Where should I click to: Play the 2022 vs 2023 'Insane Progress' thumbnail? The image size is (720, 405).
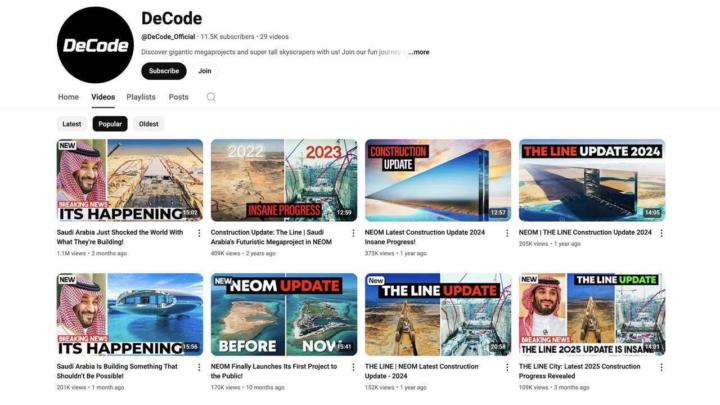[x=284, y=180]
